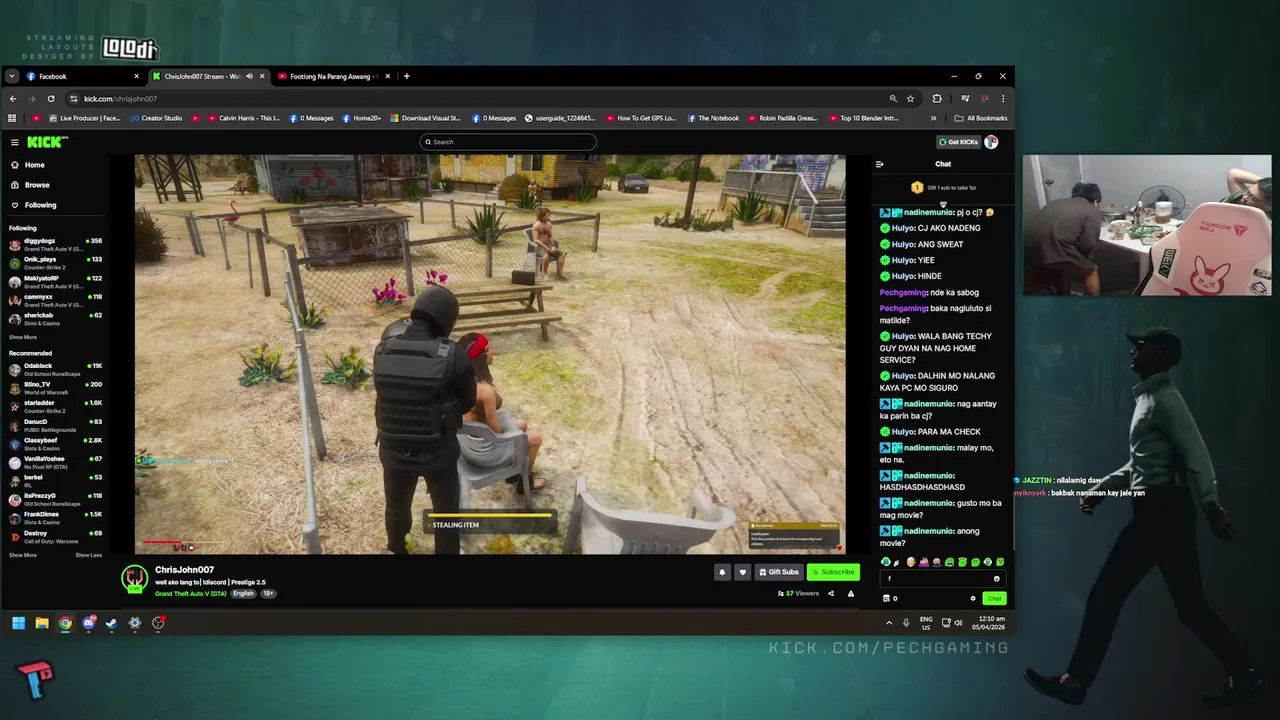Viewport: 1280px width, 720px height.
Task: Open emoji picker in chat input
Action: 996,579
